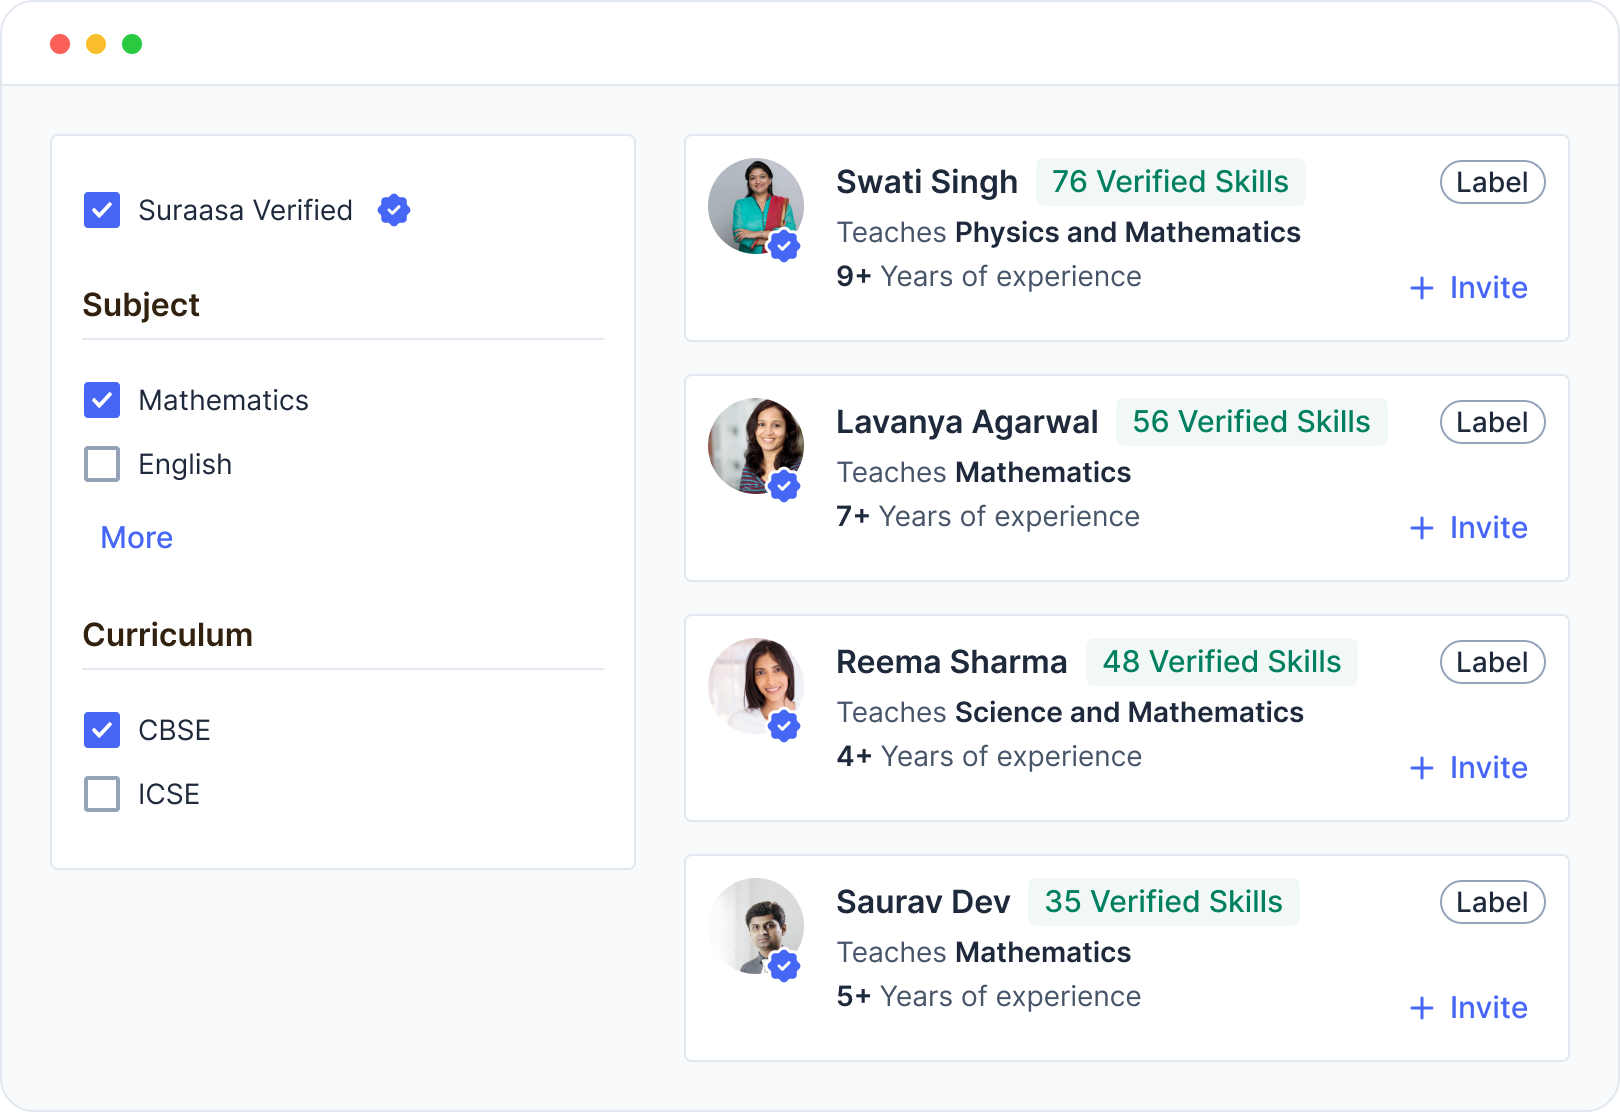The width and height of the screenshot is (1620, 1112).
Task: Click the Label tag on Swati Singh's card
Action: (1492, 182)
